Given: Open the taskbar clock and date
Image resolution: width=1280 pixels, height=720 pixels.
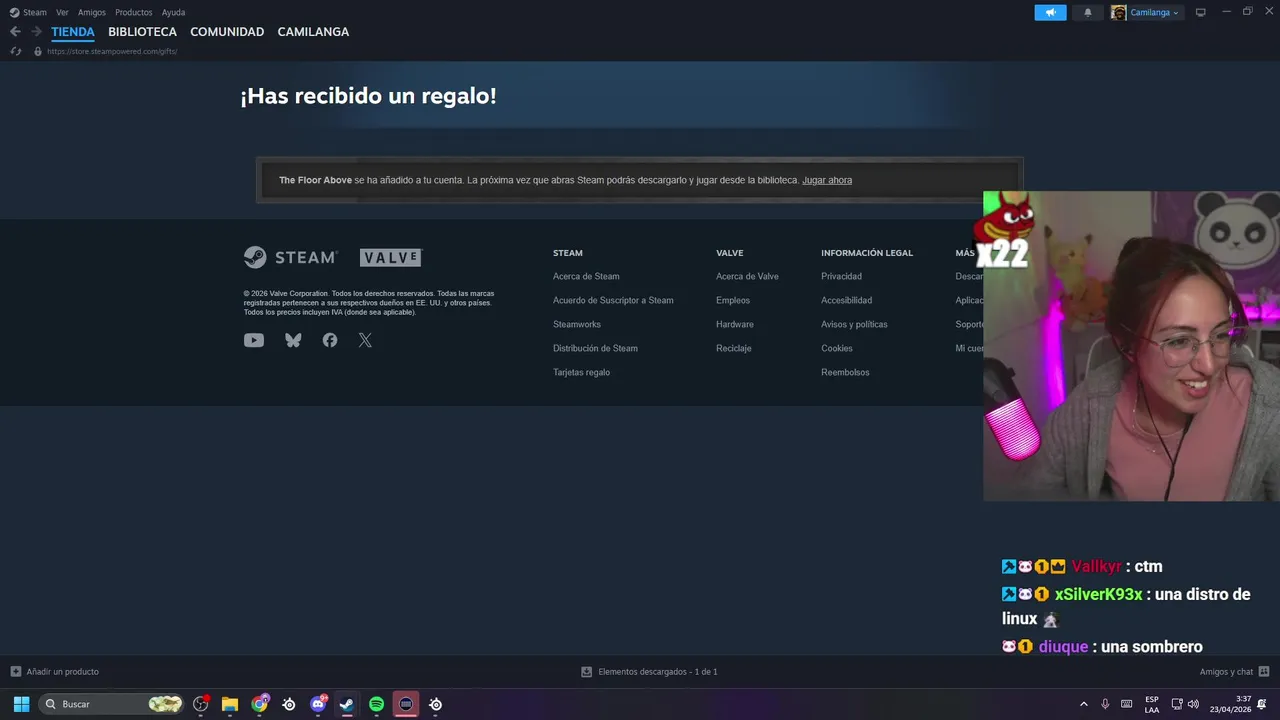Looking at the screenshot, I should 1230,704.
